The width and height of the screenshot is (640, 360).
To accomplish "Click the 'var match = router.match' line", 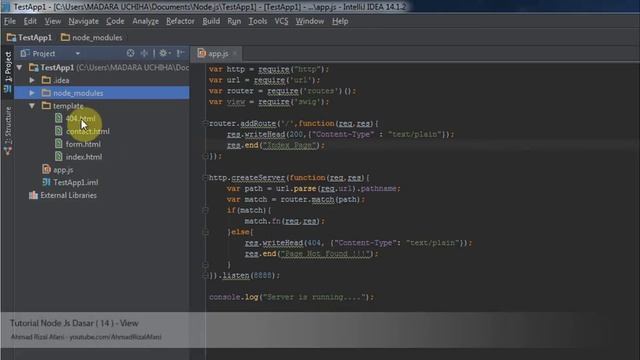I will [296, 199].
